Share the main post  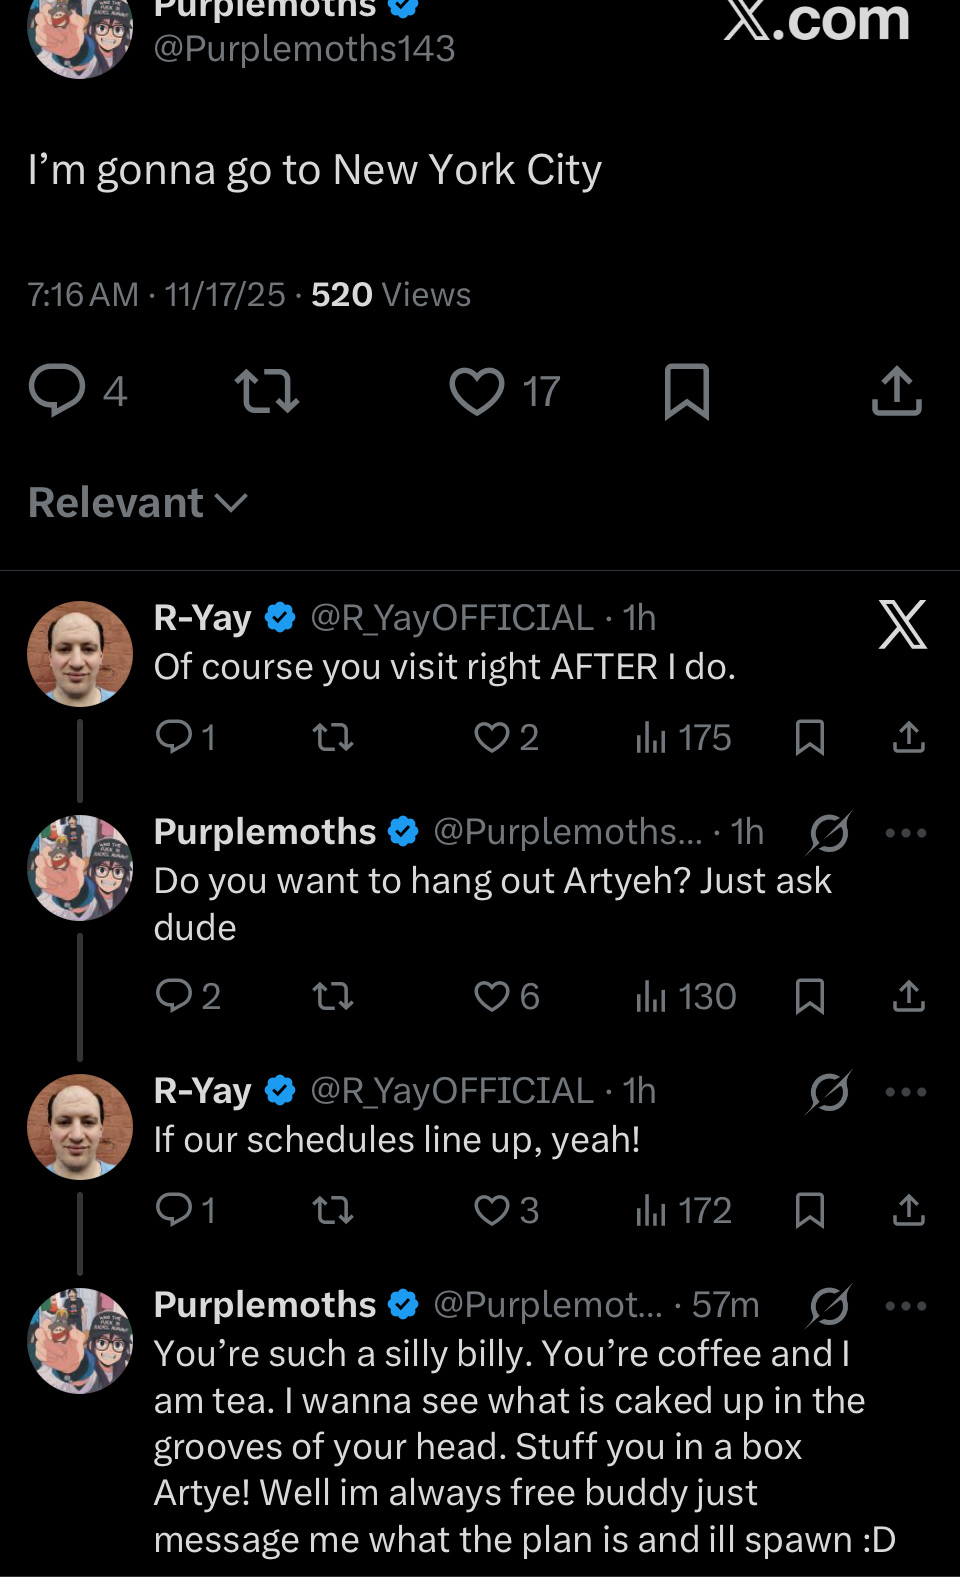click(x=896, y=391)
